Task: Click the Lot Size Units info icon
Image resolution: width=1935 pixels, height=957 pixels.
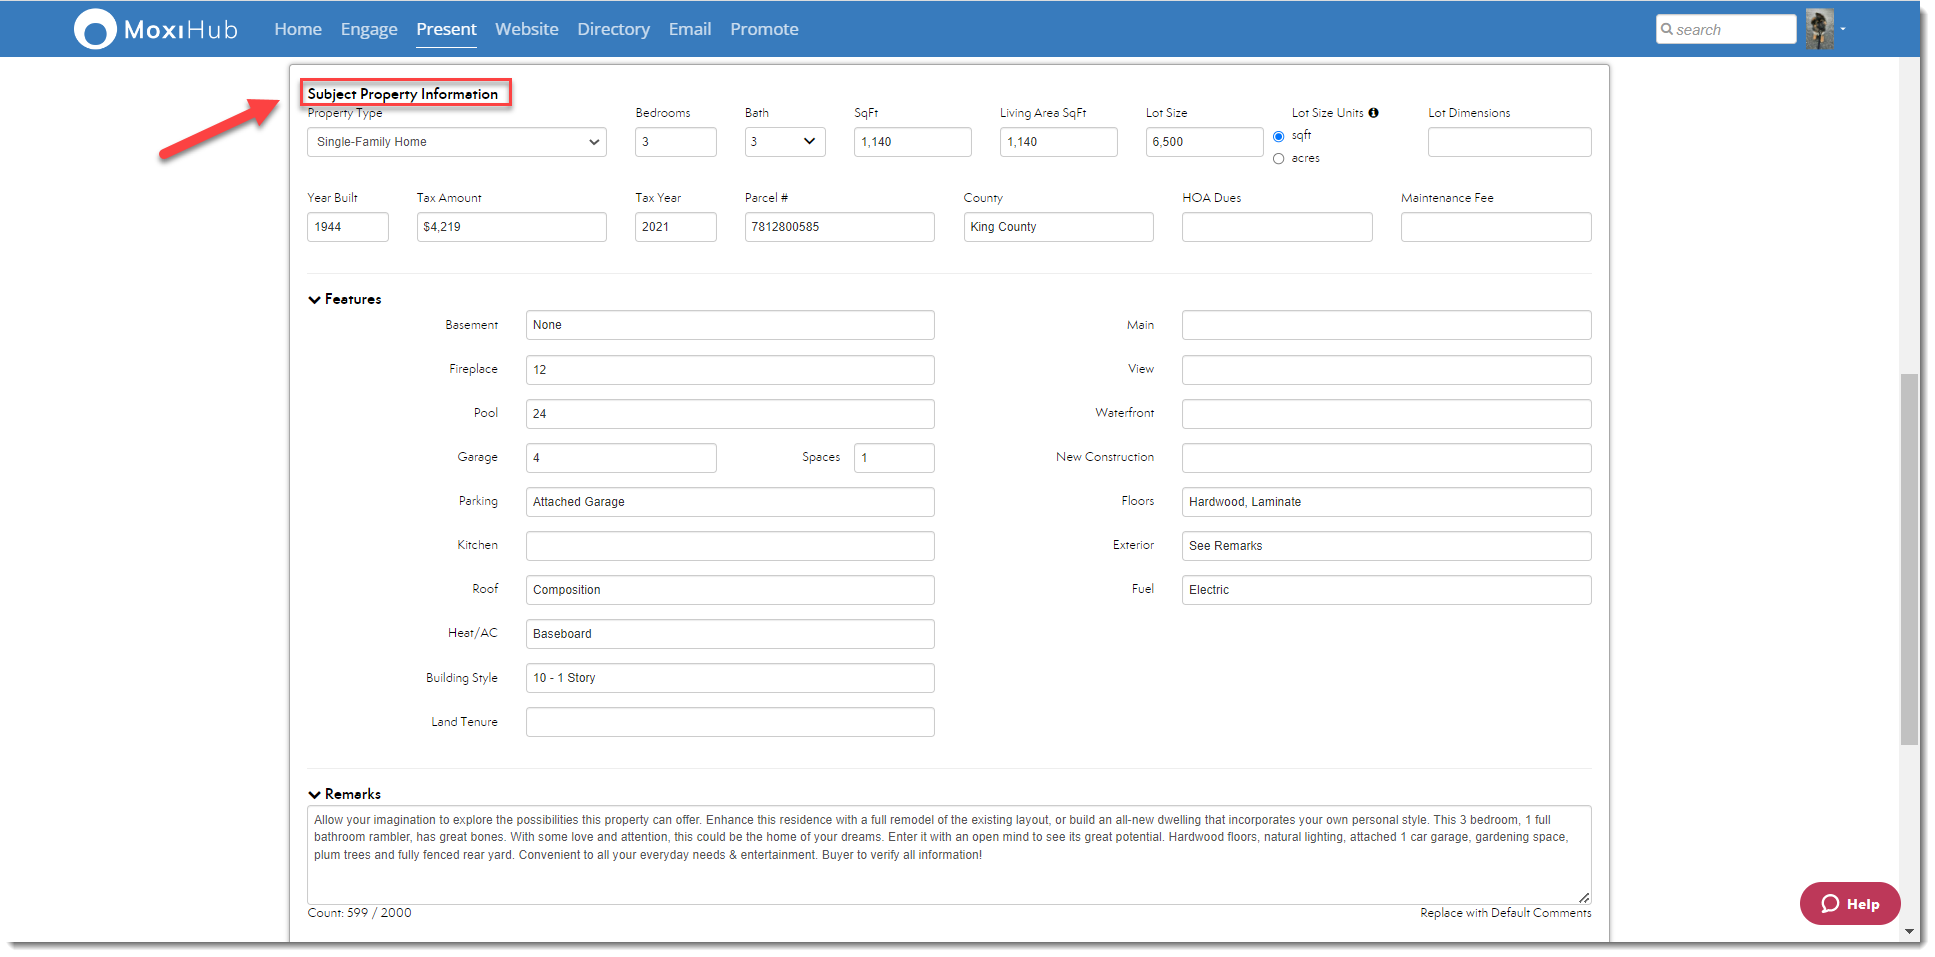Action: coord(1373,113)
